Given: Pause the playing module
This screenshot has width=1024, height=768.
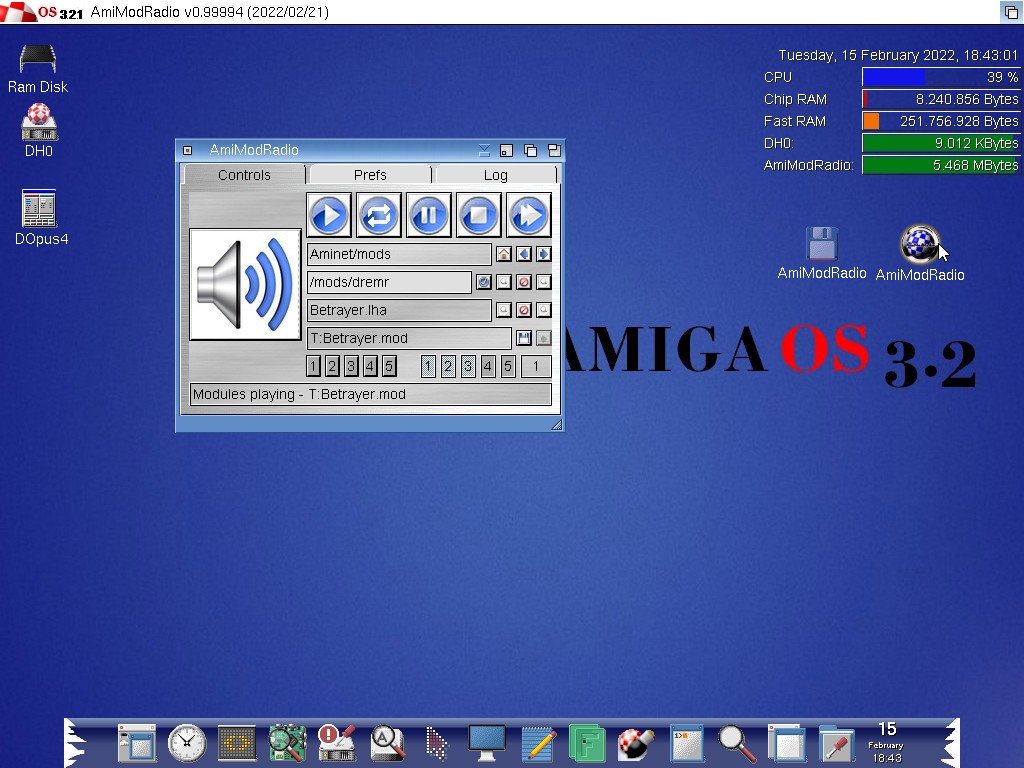Looking at the screenshot, I should point(429,215).
